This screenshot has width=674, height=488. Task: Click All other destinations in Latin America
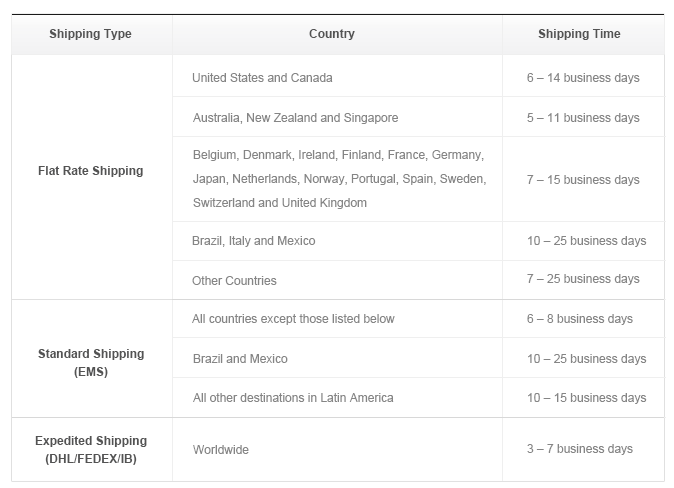click(x=293, y=398)
